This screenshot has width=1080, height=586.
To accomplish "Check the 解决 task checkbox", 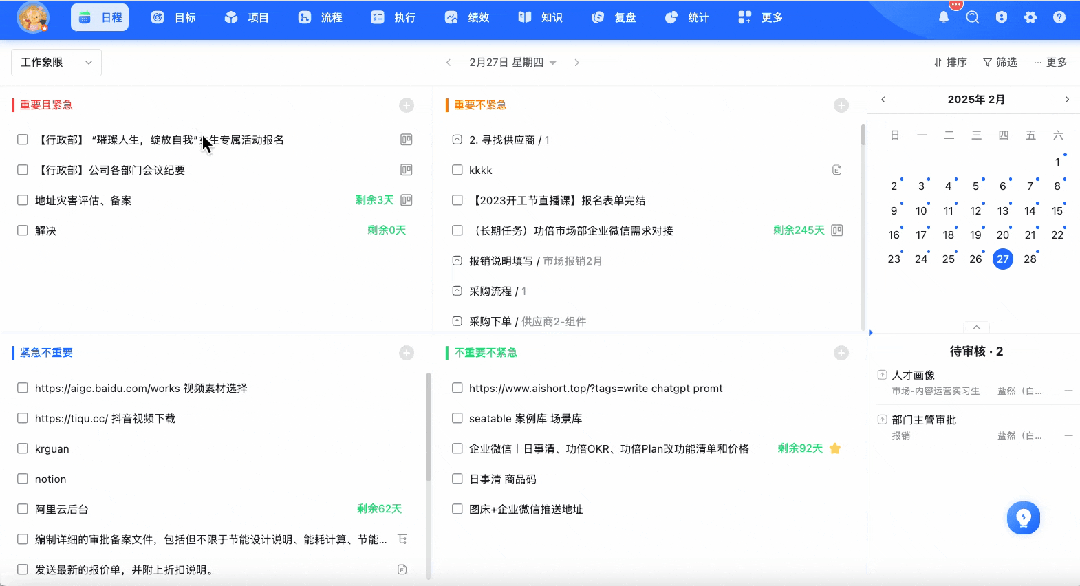I will pyautogui.click(x=23, y=231).
